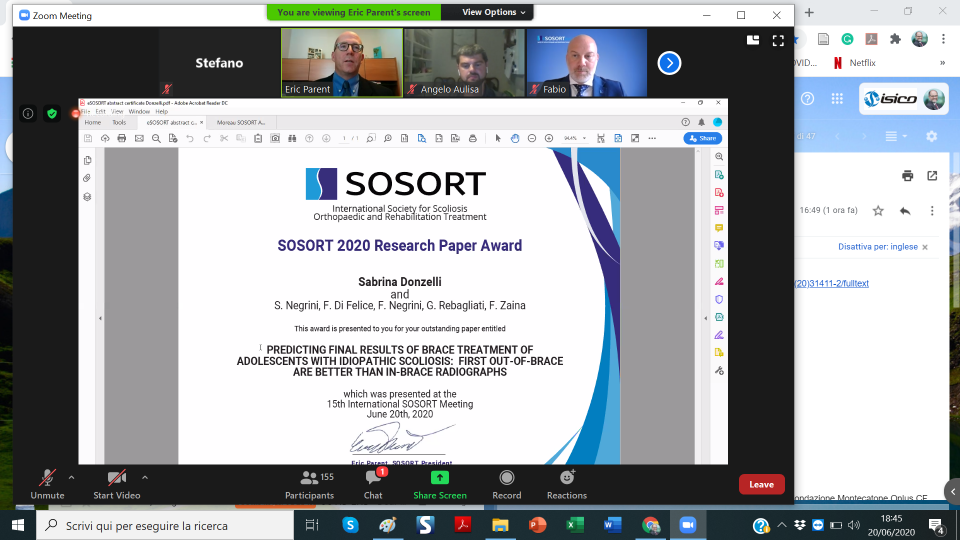This screenshot has width=960, height=540.
Task: Open the Window menu in Acrobat
Action: 139,111
